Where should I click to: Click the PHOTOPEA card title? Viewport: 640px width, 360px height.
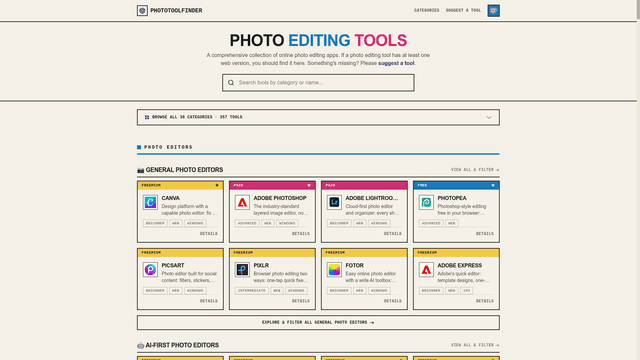click(452, 198)
